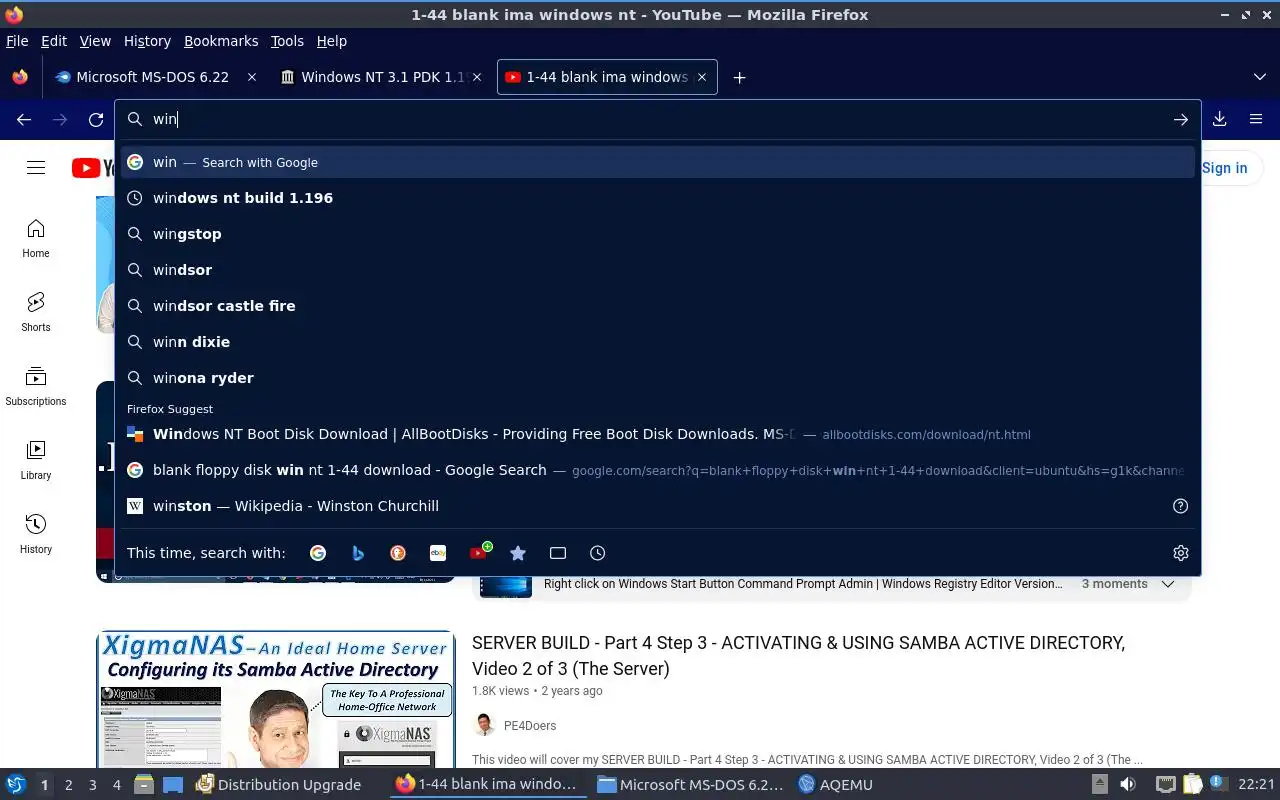Open the Edit menu
Image resolution: width=1280 pixels, height=800 pixels.
(54, 41)
